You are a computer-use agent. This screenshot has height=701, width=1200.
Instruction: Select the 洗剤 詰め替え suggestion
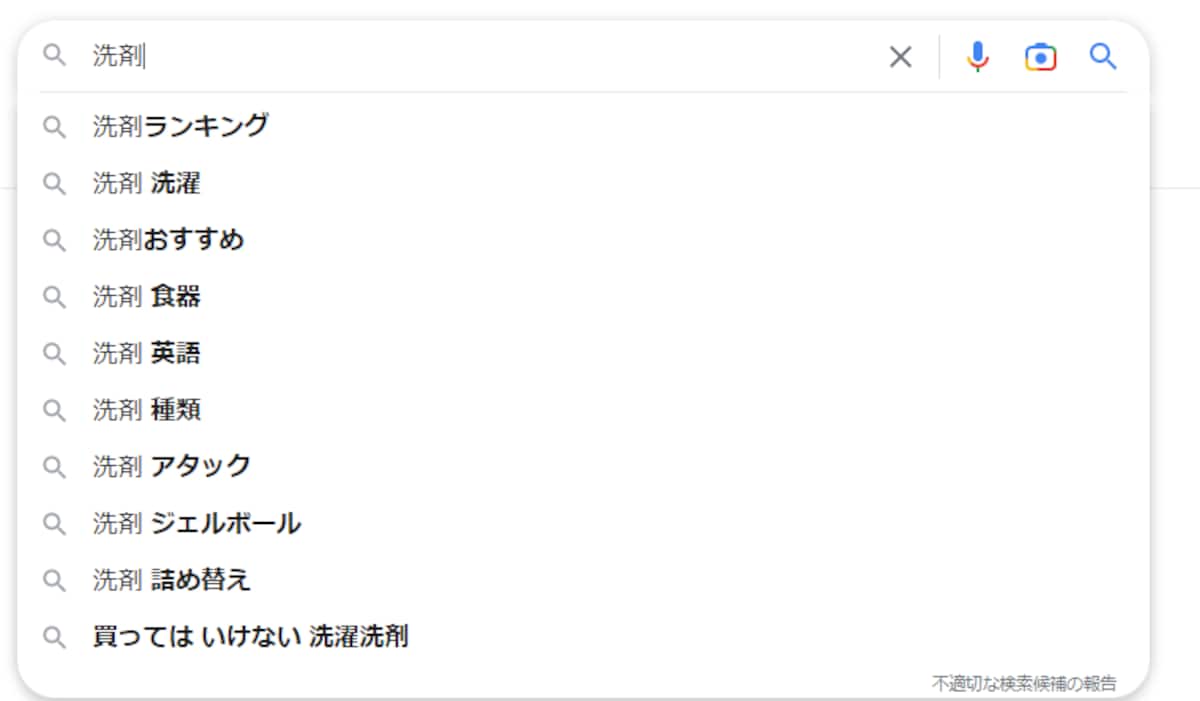tap(583, 580)
